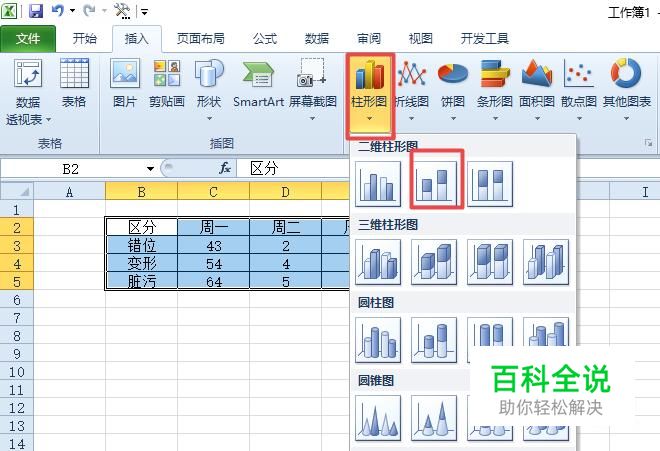660x451 pixels.
Task: Select the stacked cone chart
Action: pos(434,418)
